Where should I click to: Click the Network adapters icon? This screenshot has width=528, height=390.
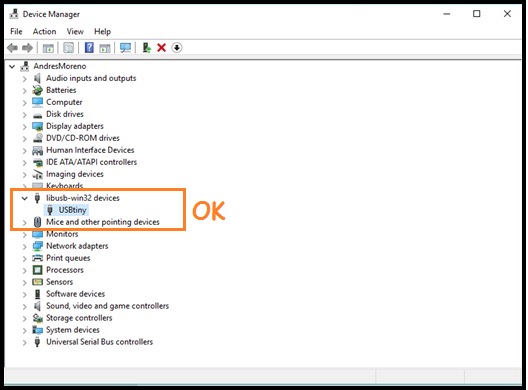(37, 246)
